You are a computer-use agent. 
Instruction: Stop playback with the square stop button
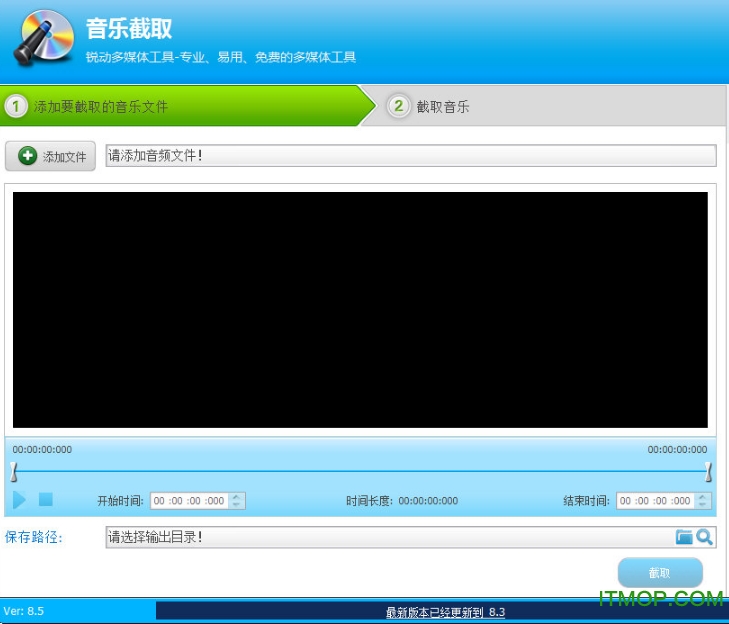46,499
